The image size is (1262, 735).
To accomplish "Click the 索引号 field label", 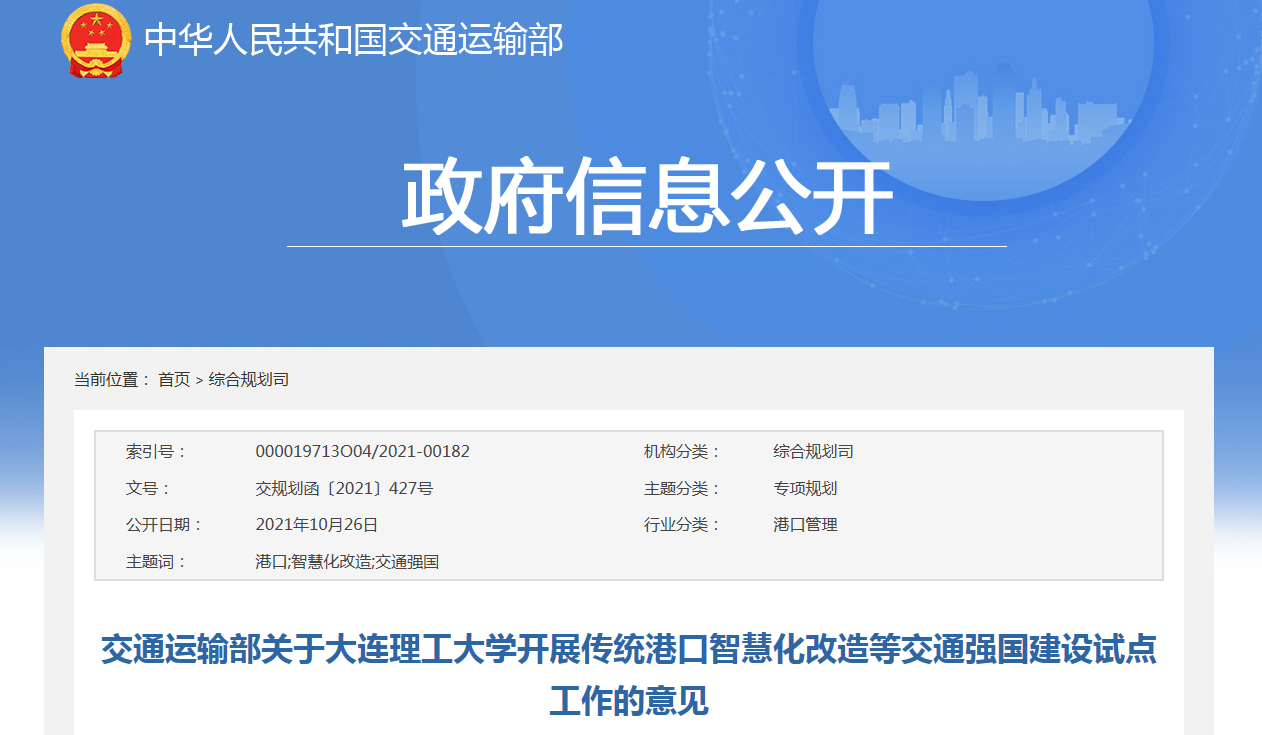I will 156,452.
